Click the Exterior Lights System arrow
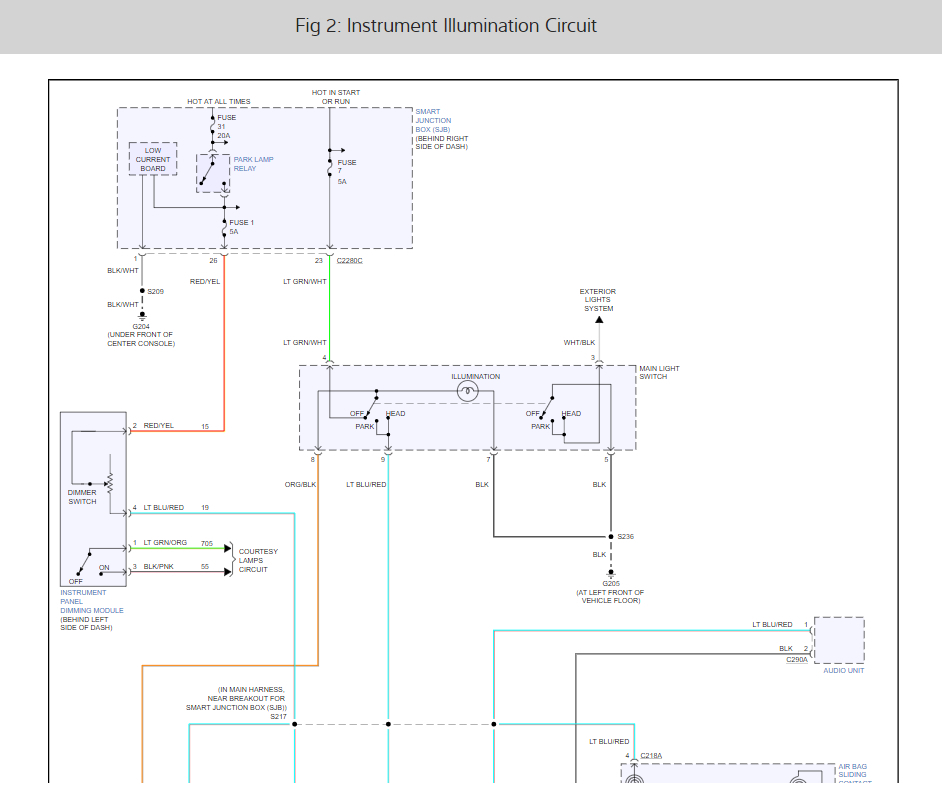Screen dimensions: 942x810 click(x=599, y=320)
